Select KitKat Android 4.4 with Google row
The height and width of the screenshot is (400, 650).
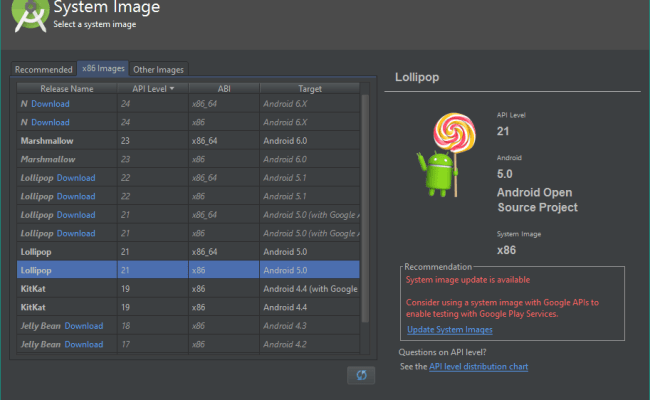coord(188,289)
